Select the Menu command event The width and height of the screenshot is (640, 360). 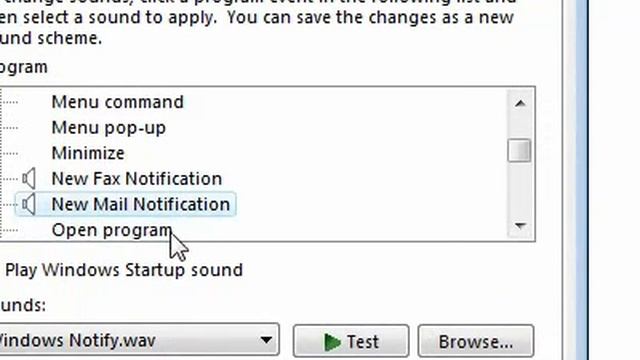(x=118, y=102)
